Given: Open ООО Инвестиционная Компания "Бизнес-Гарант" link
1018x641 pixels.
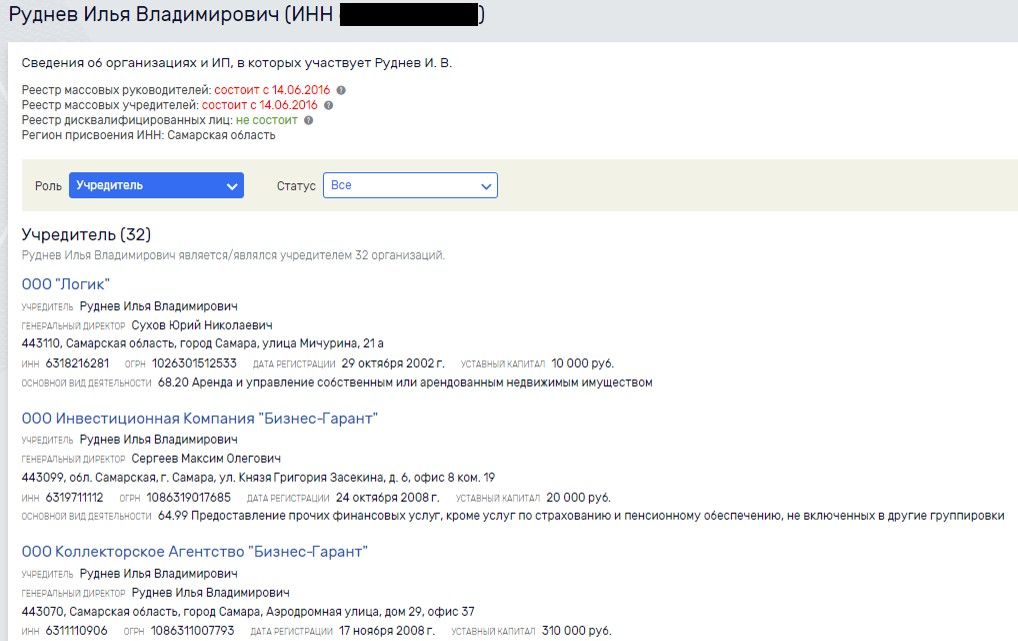Looking at the screenshot, I should click(x=199, y=418).
